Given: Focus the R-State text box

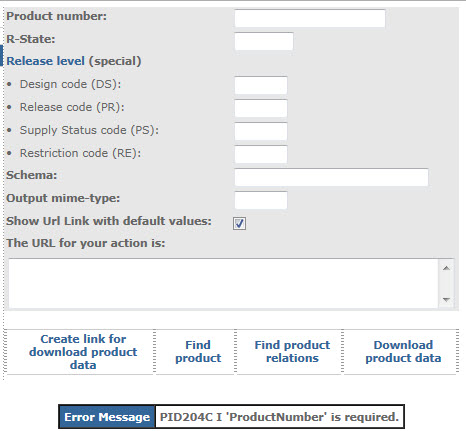Looking at the screenshot, I should [264, 41].
